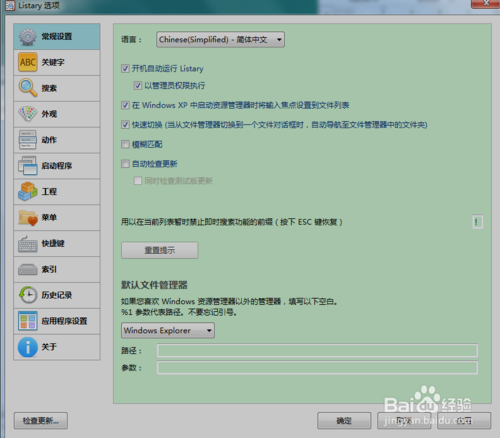Close the Listary 选项 window
500x438 pixels.
point(485,3)
